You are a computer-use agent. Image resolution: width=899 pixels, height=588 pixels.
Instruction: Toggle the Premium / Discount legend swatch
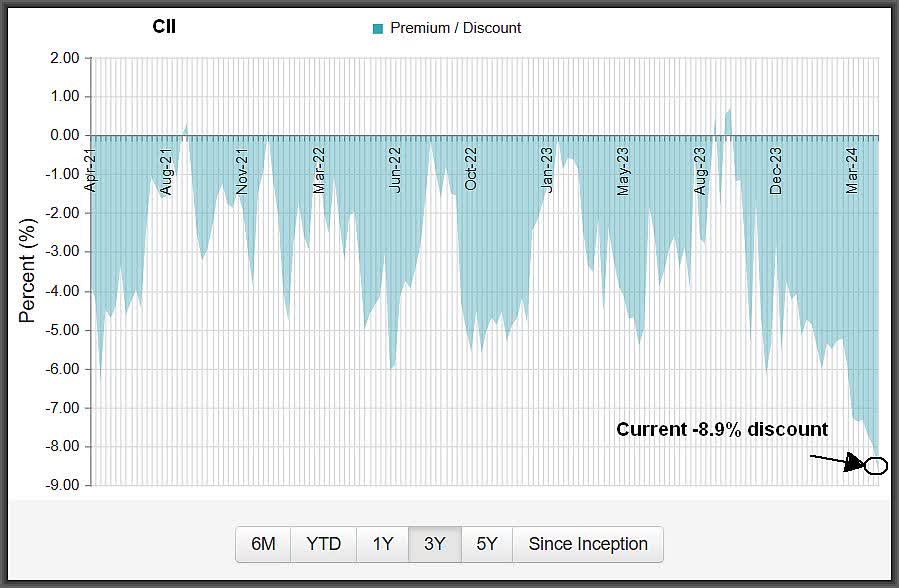[378, 29]
